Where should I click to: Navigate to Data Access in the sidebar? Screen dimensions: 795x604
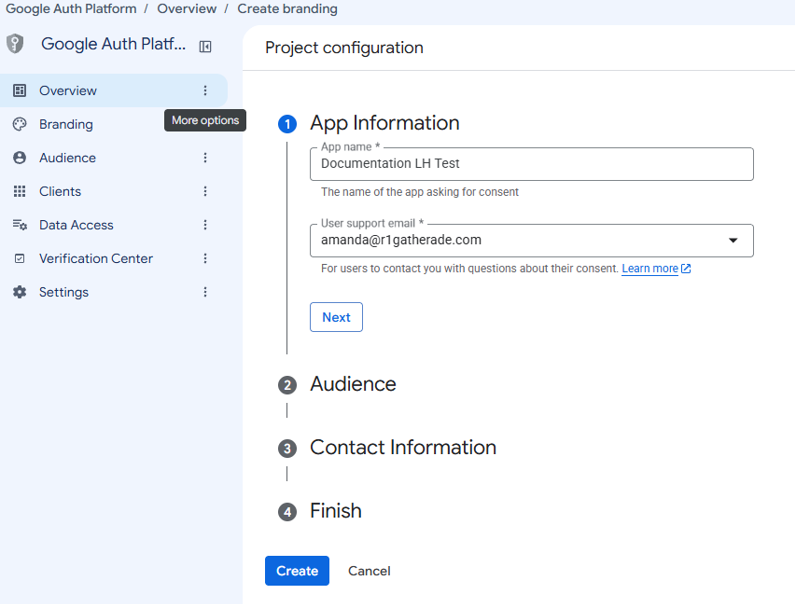(x=77, y=225)
